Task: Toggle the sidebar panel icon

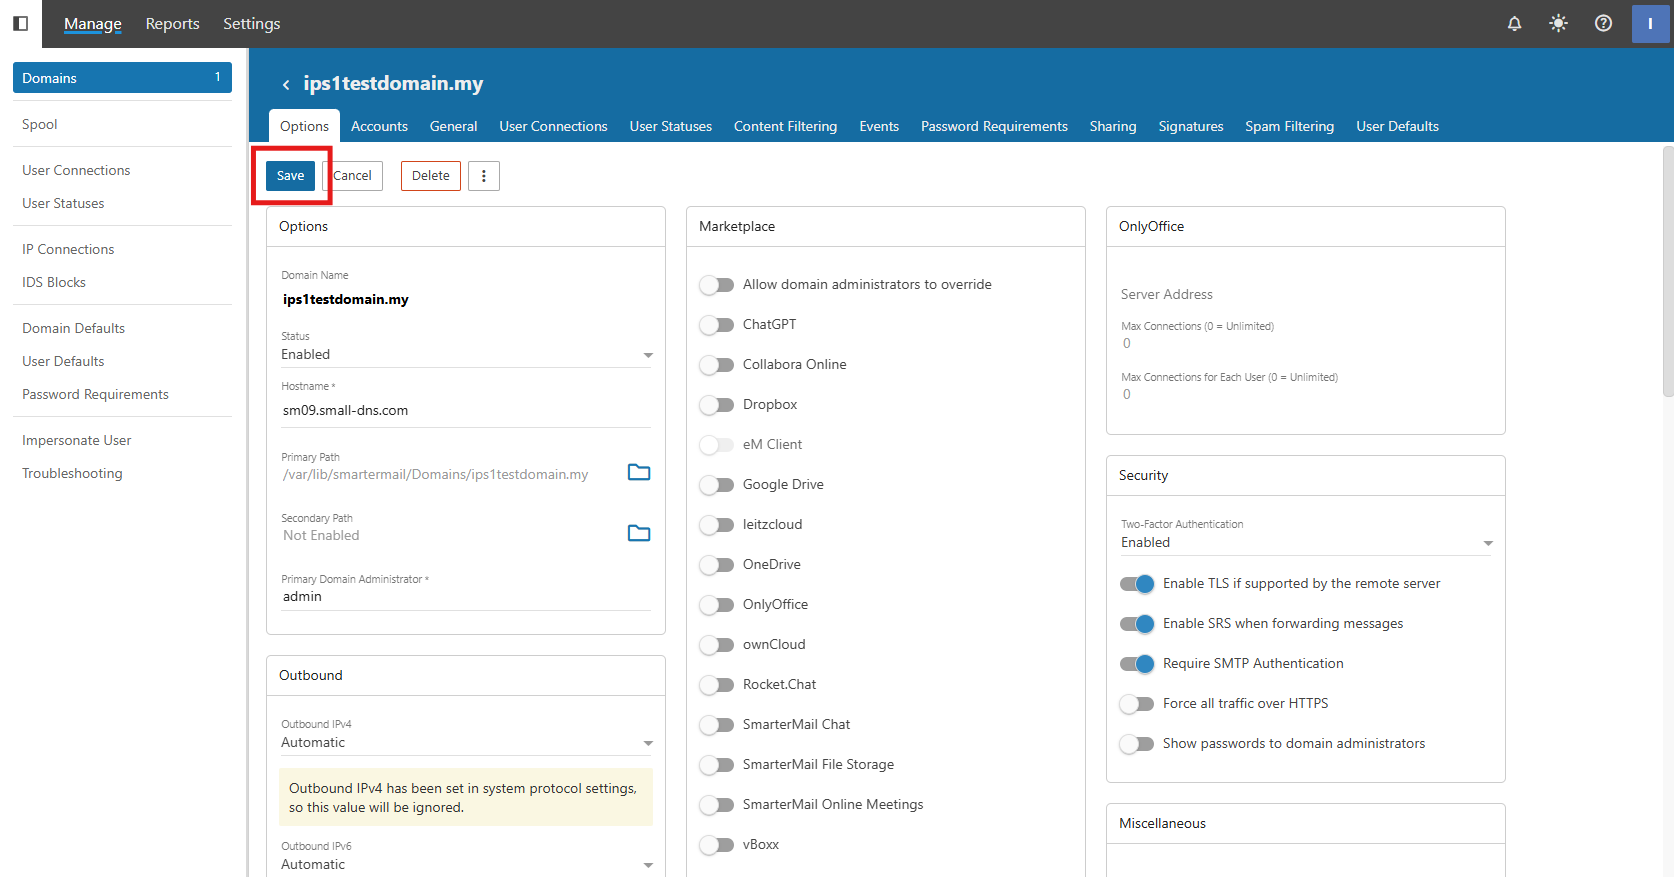Action: point(20,23)
